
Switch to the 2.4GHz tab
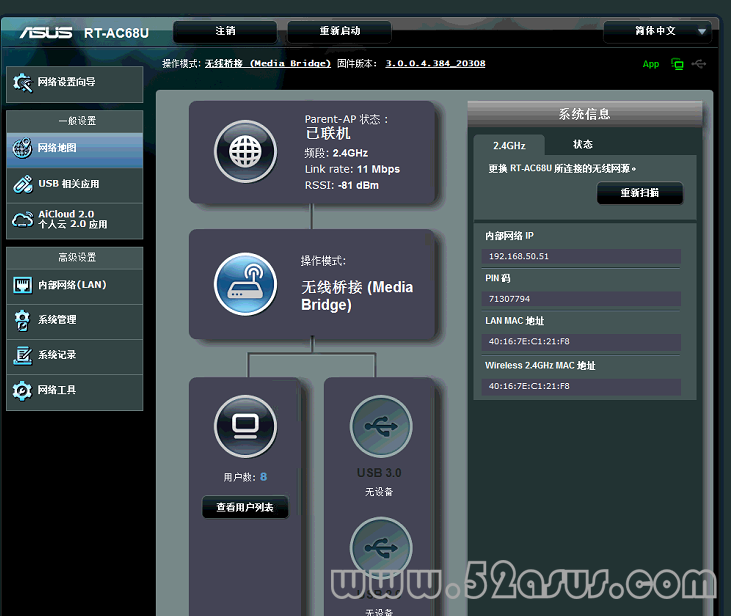point(509,145)
